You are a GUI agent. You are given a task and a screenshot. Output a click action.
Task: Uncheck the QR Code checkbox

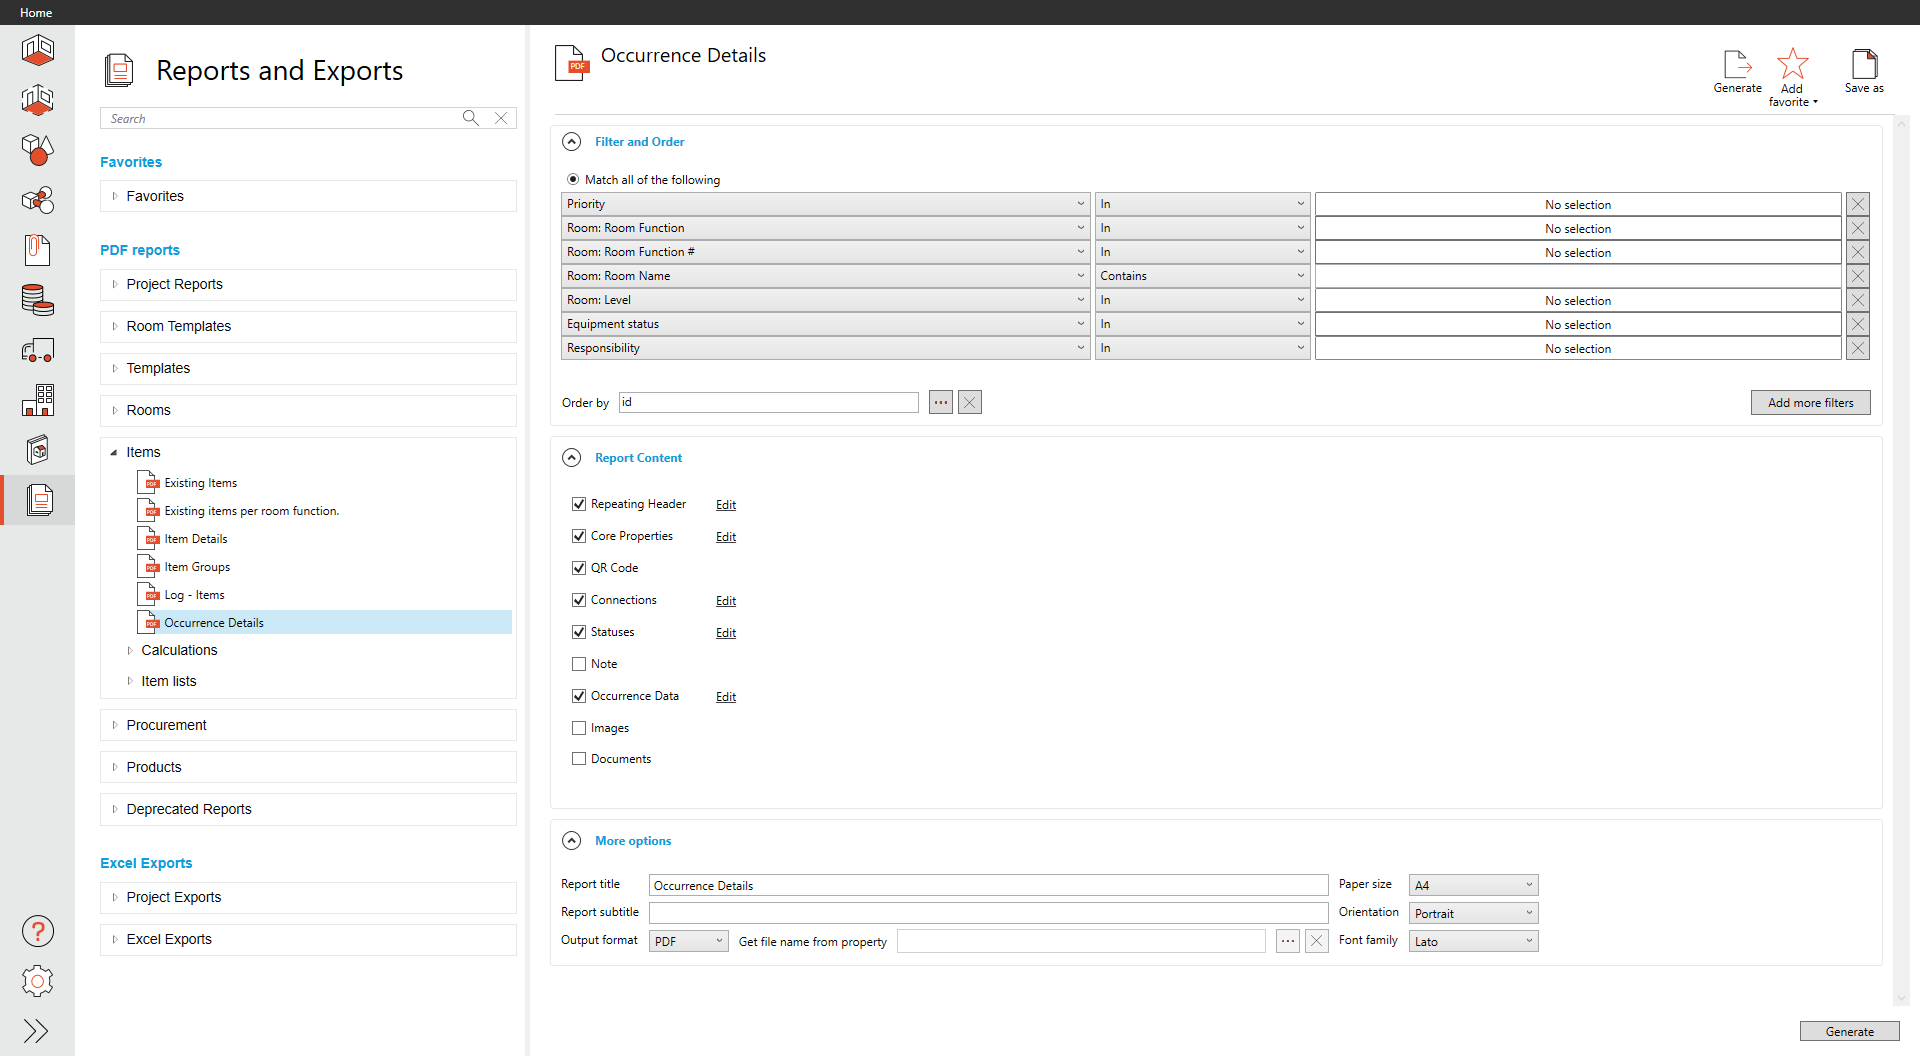(579, 568)
